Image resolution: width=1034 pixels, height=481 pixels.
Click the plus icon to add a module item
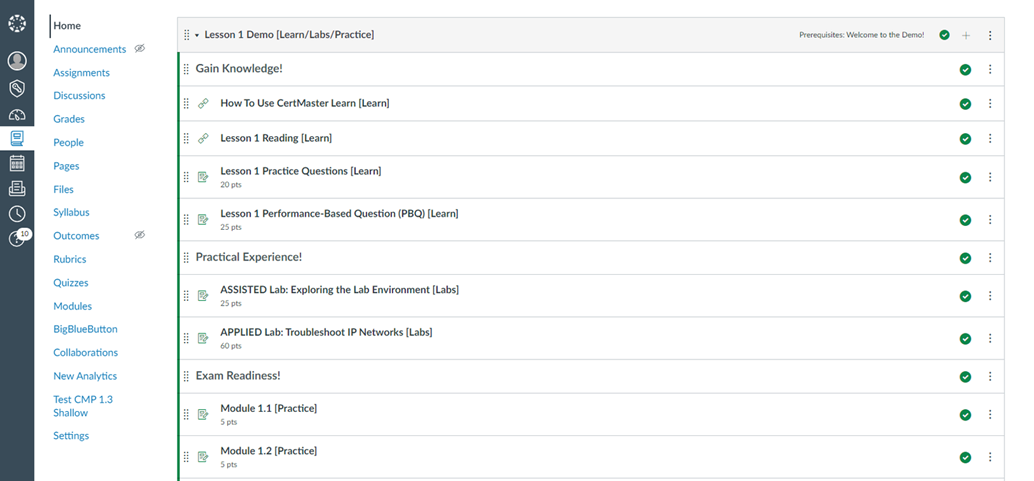click(966, 35)
